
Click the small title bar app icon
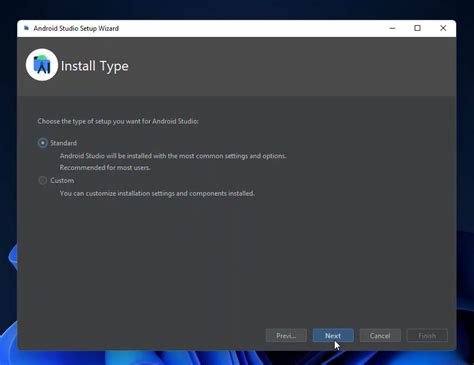26,28
